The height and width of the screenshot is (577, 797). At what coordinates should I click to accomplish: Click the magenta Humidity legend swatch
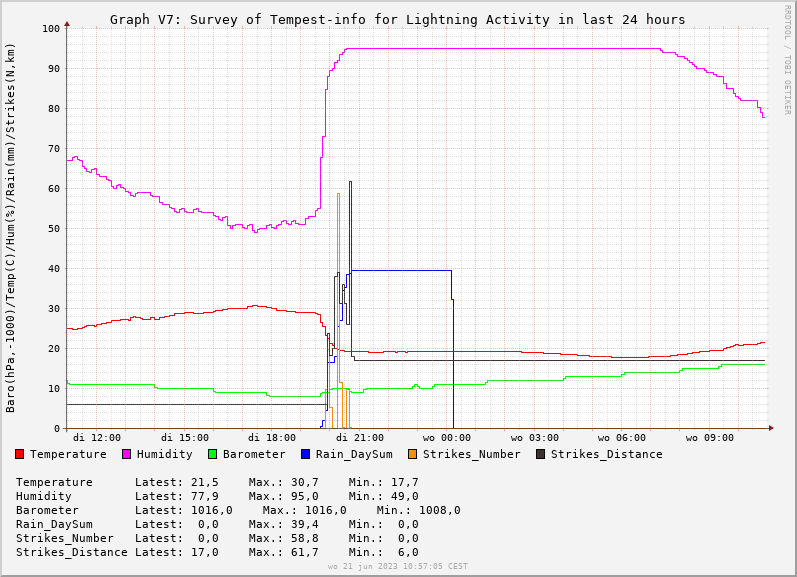[x=127, y=454]
